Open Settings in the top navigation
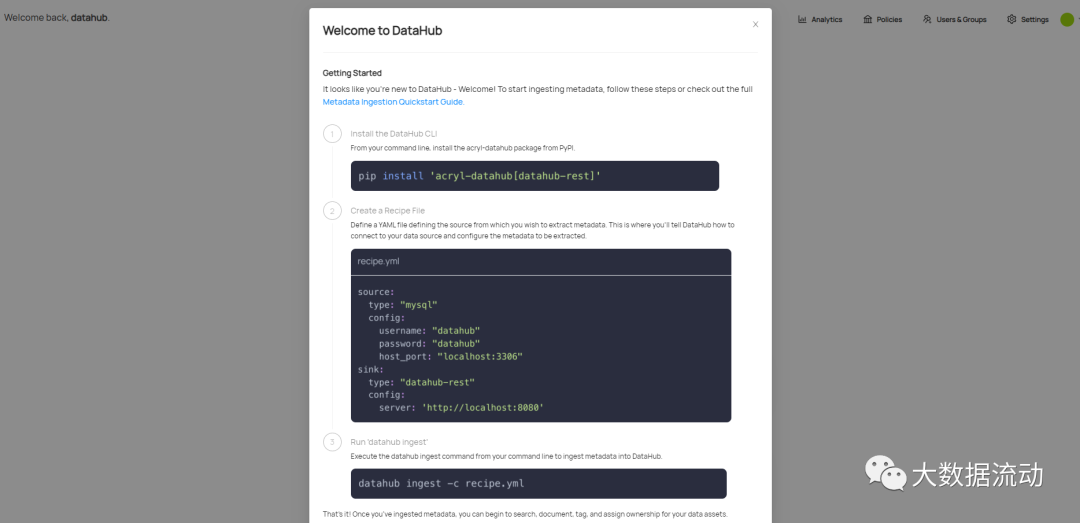The width and height of the screenshot is (1080, 523). [x=1028, y=19]
